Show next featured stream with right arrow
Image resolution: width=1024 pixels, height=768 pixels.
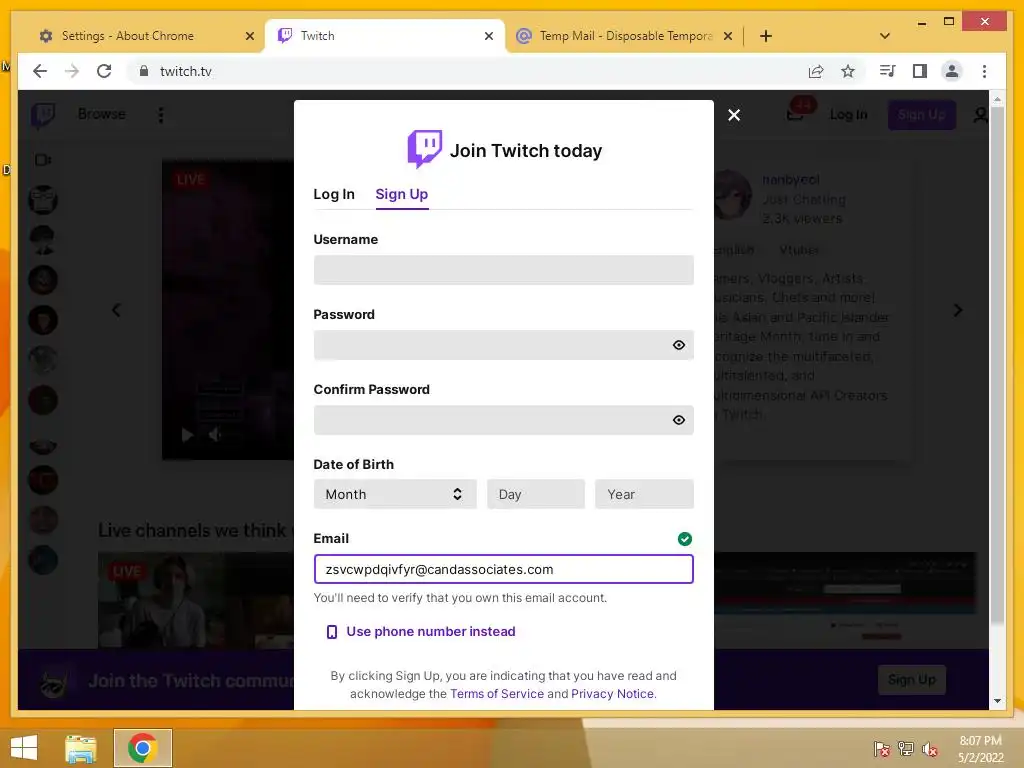(x=957, y=310)
